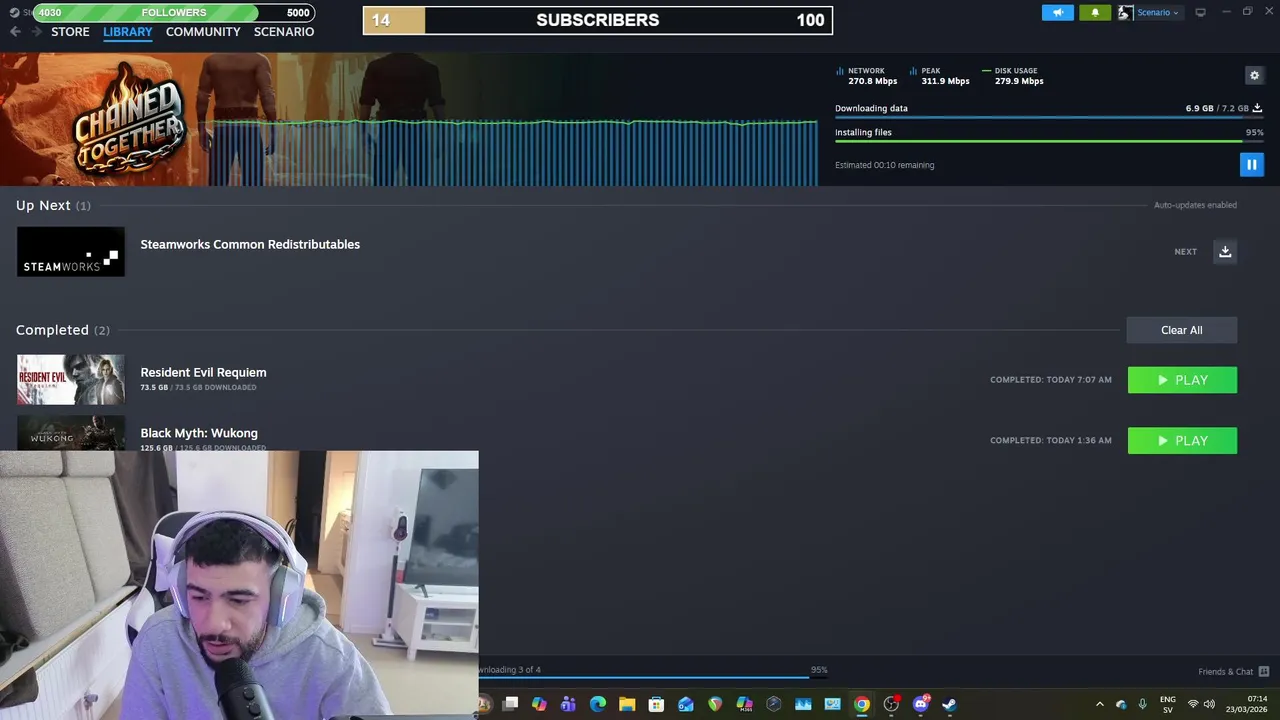Image resolution: width=1280 pixels, height=720 pixels.
Task: Go back with the left arrow
Action: click(15, 32)
